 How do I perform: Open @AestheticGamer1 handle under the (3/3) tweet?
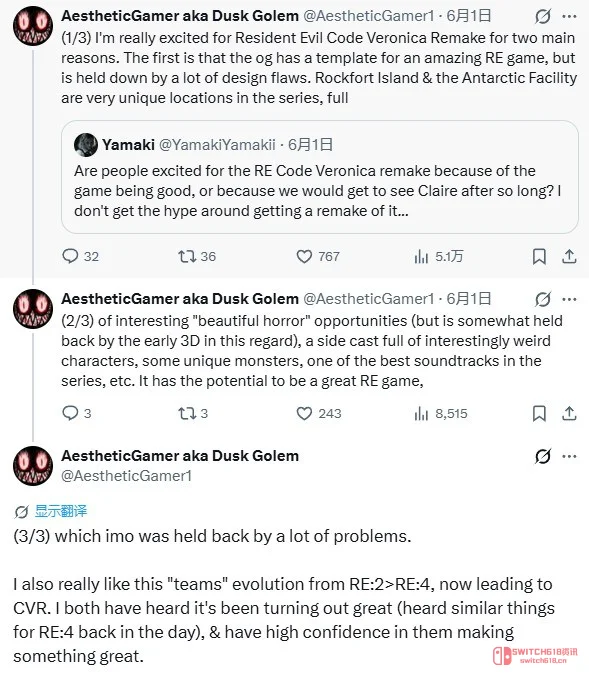click(127, 476)
